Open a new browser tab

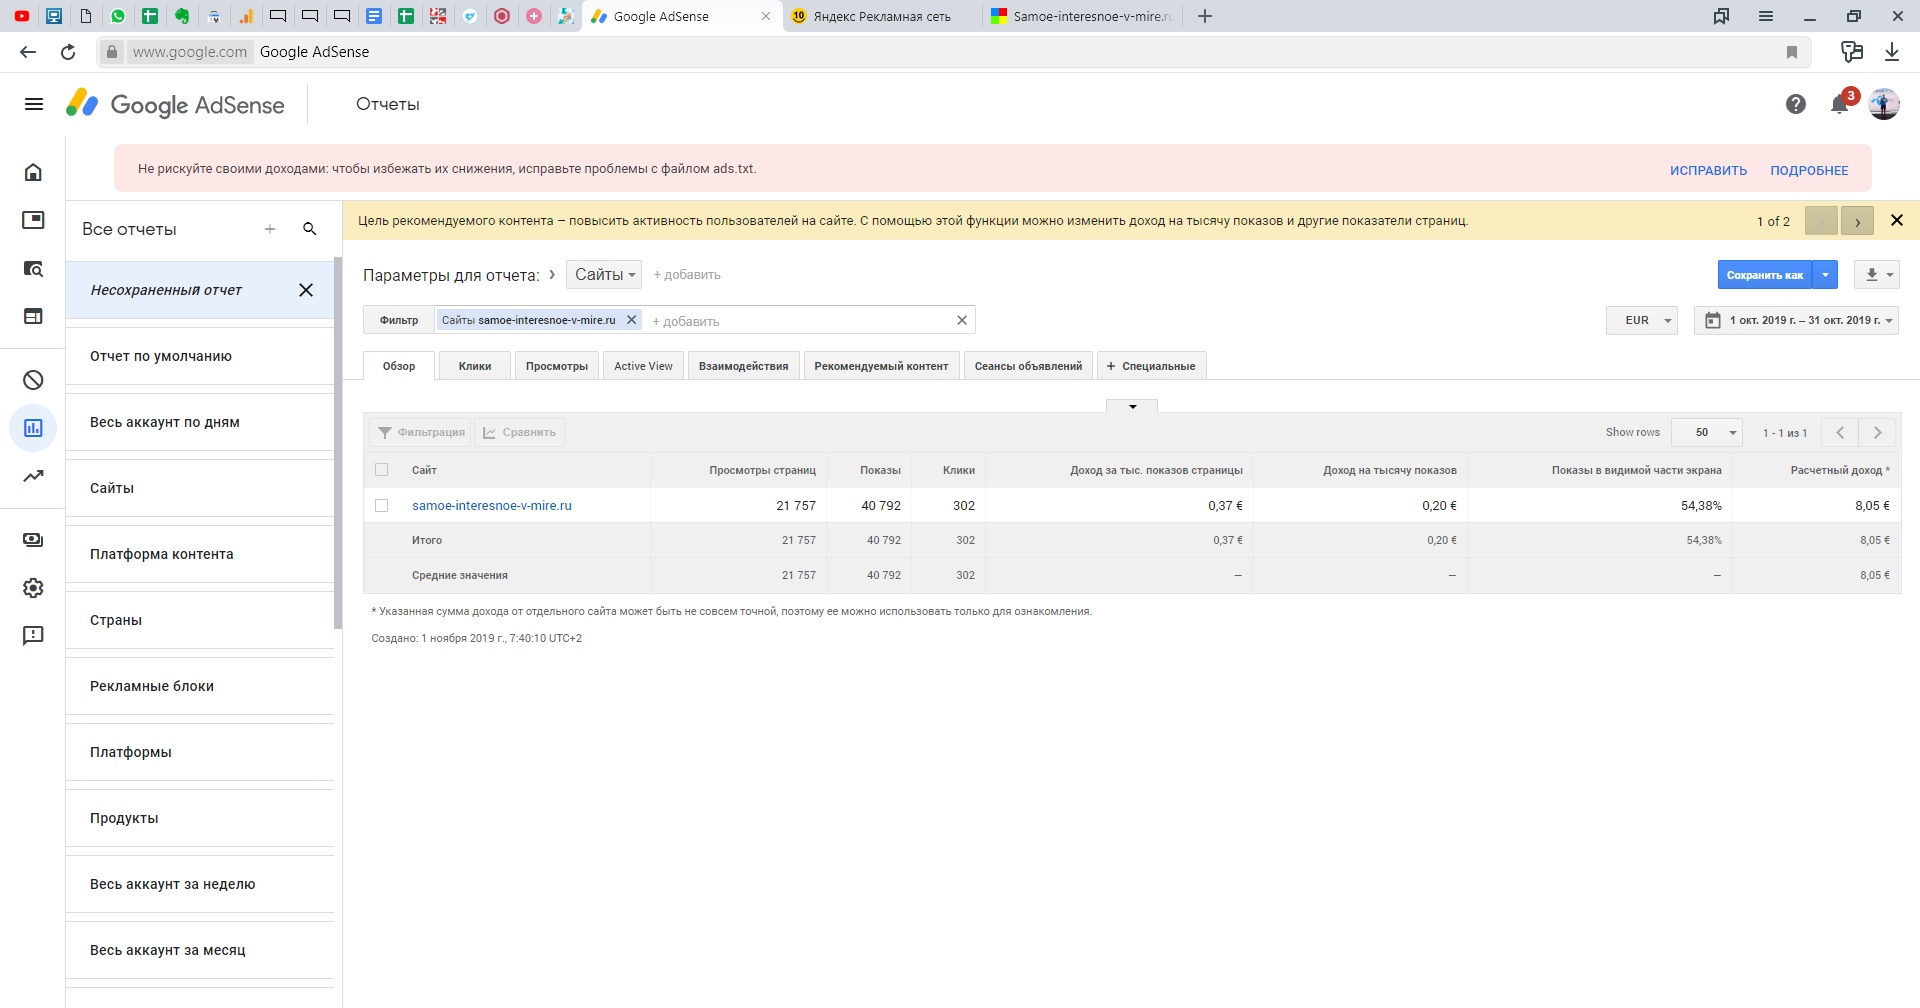click(x=1205, y=16)
